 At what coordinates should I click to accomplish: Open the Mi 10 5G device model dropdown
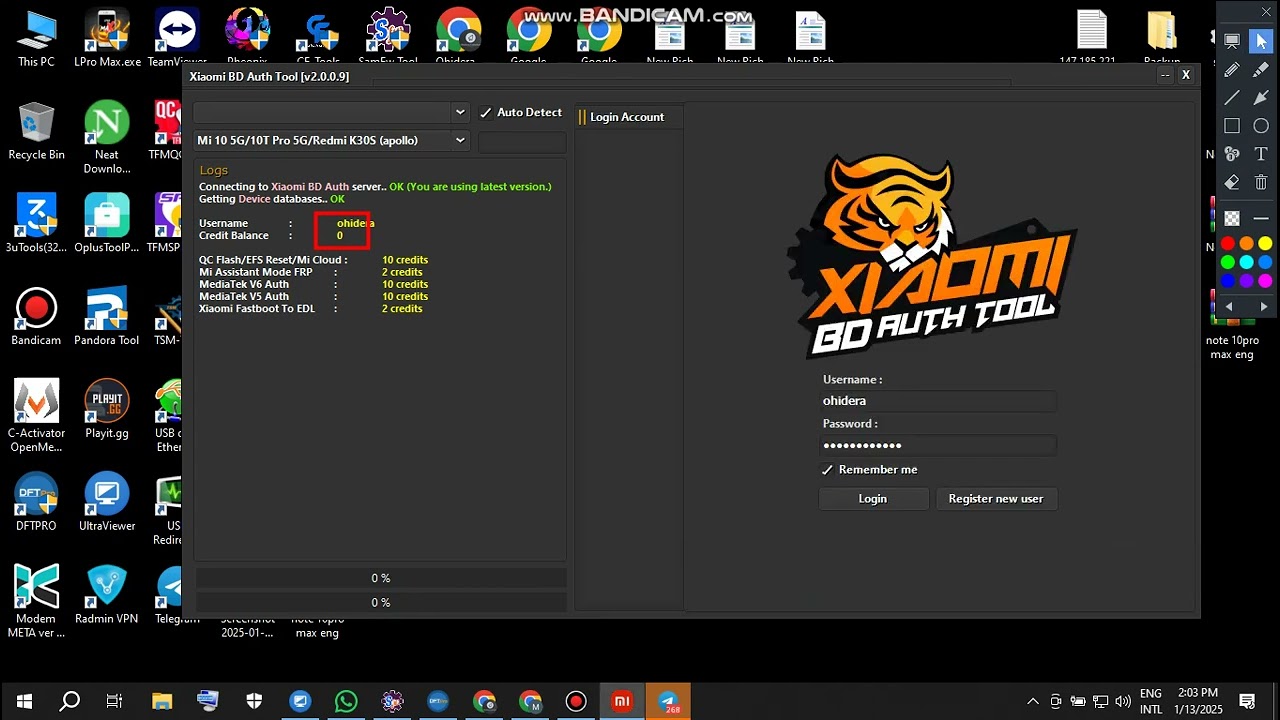pyautogui.click(x=331, y=140)
